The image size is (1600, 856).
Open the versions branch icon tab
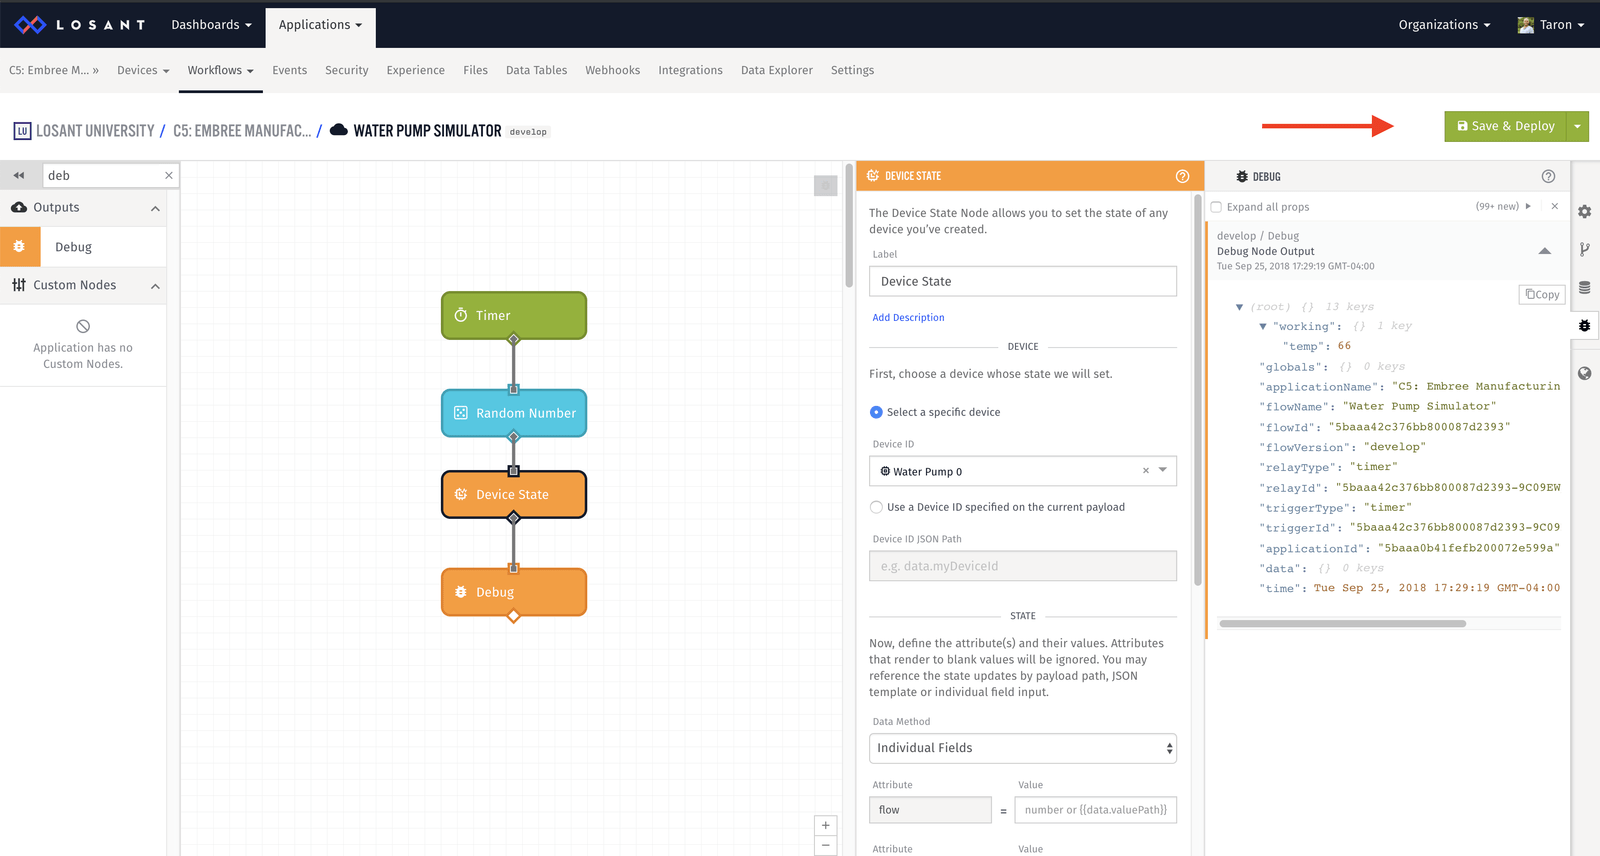pyautogui.click(x=1585, y=249)
